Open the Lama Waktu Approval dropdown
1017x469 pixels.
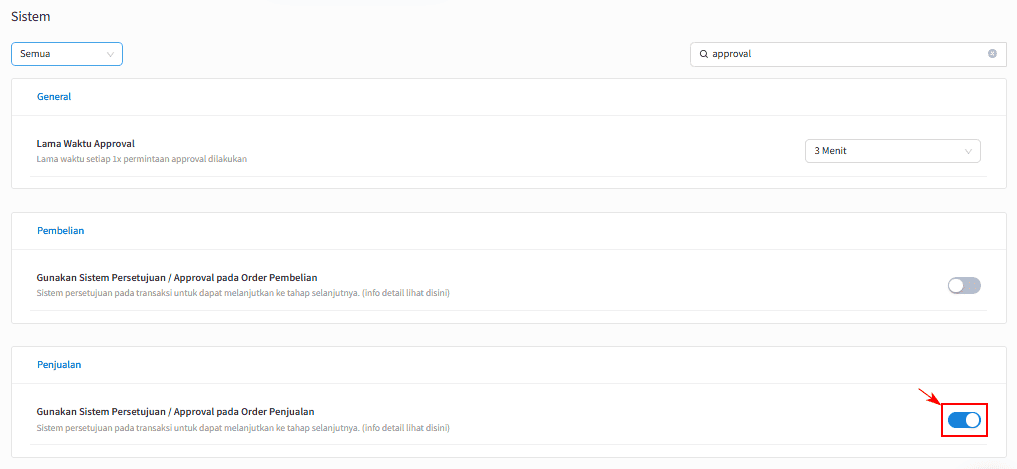point(892,151)
